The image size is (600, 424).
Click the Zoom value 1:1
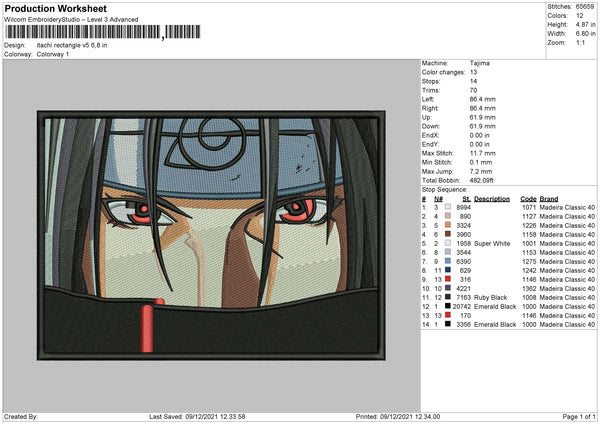pyautogui.click(x=580, y=42)
